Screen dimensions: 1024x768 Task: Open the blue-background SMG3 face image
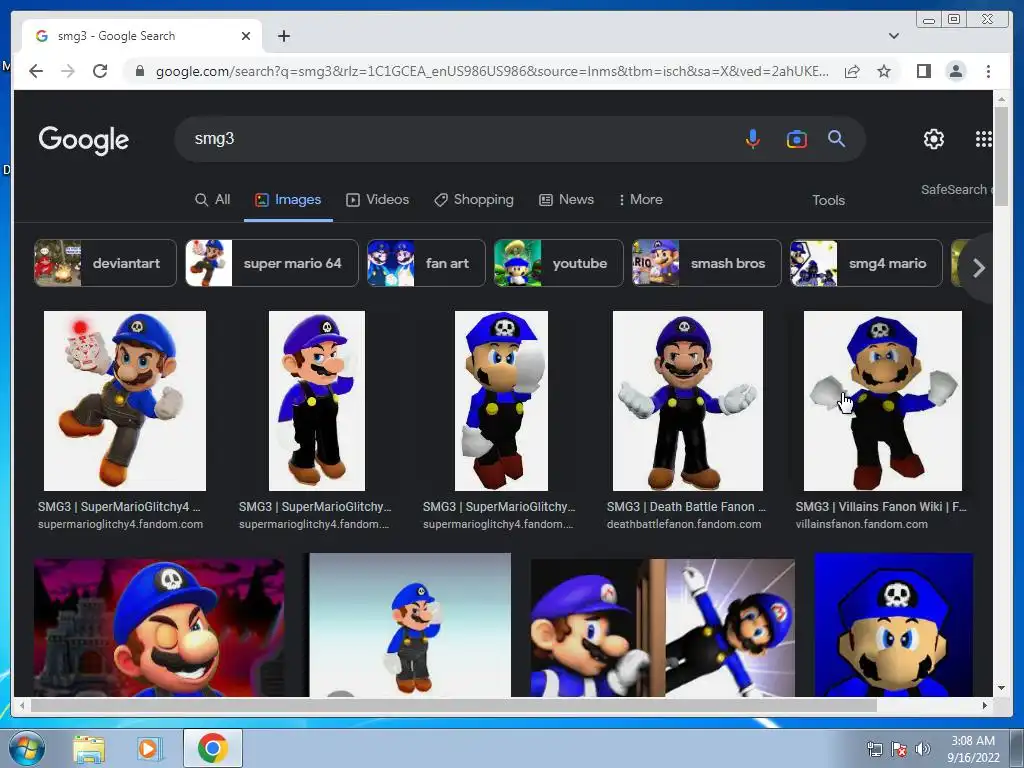click(x=893, y=625)
